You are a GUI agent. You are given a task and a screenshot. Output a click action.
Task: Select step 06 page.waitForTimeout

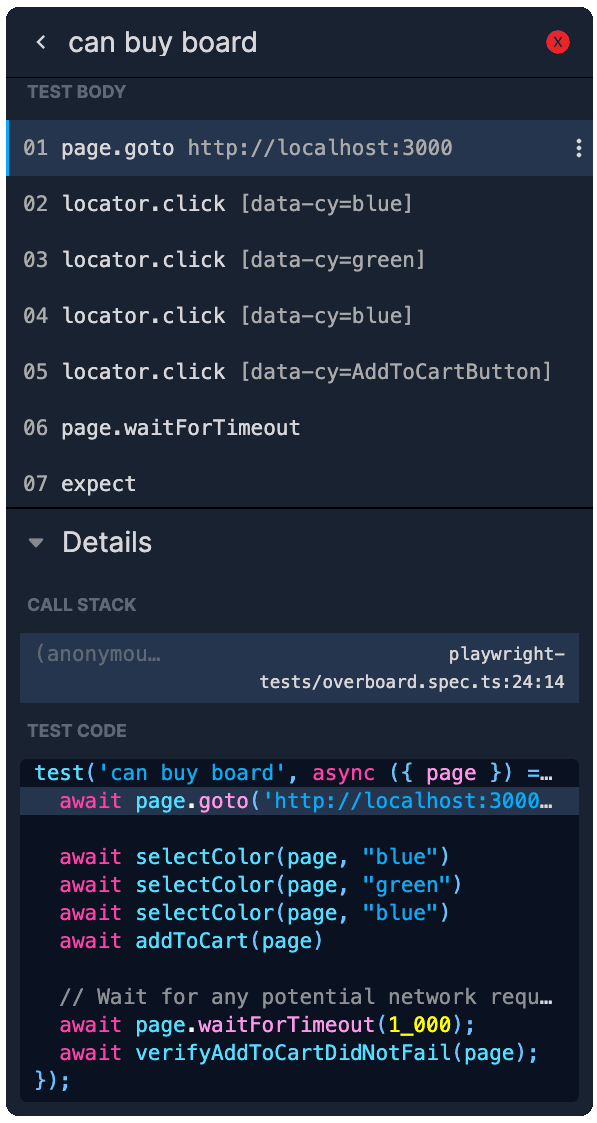tap(180, 427)
